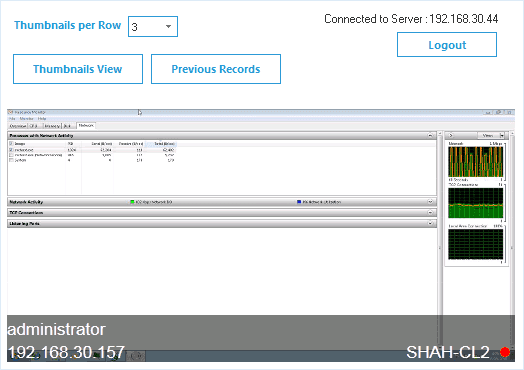Log out using the Logout button
This screenshot has height=370, width=524.
(x=447, y=44)
